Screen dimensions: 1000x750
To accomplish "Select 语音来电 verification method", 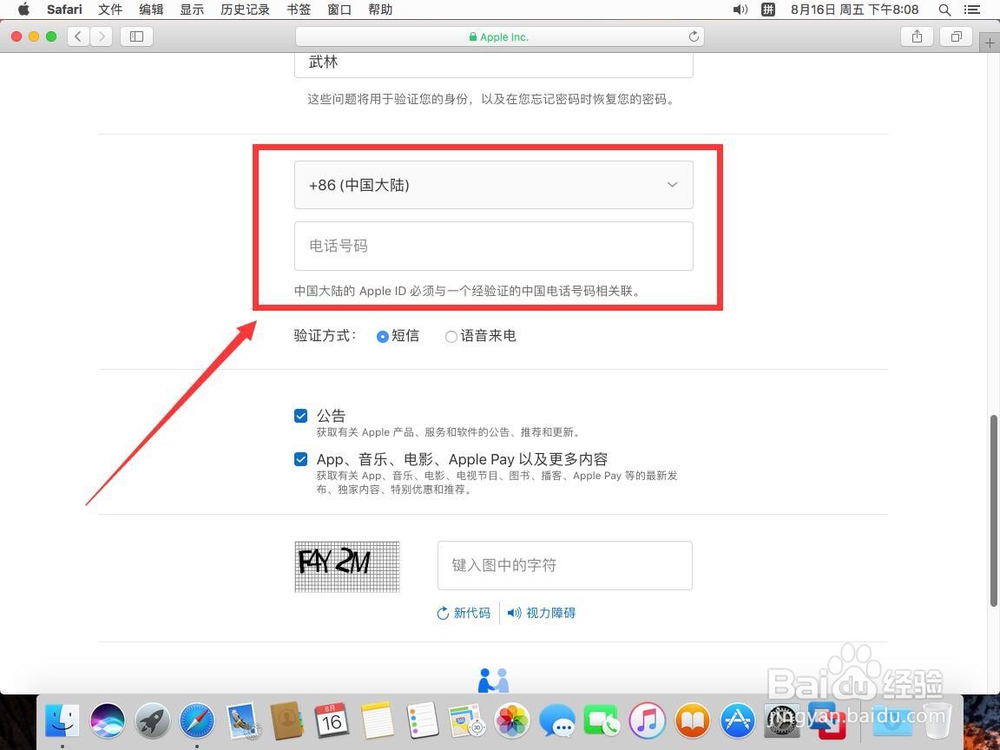I will click(x=451, y=337).
